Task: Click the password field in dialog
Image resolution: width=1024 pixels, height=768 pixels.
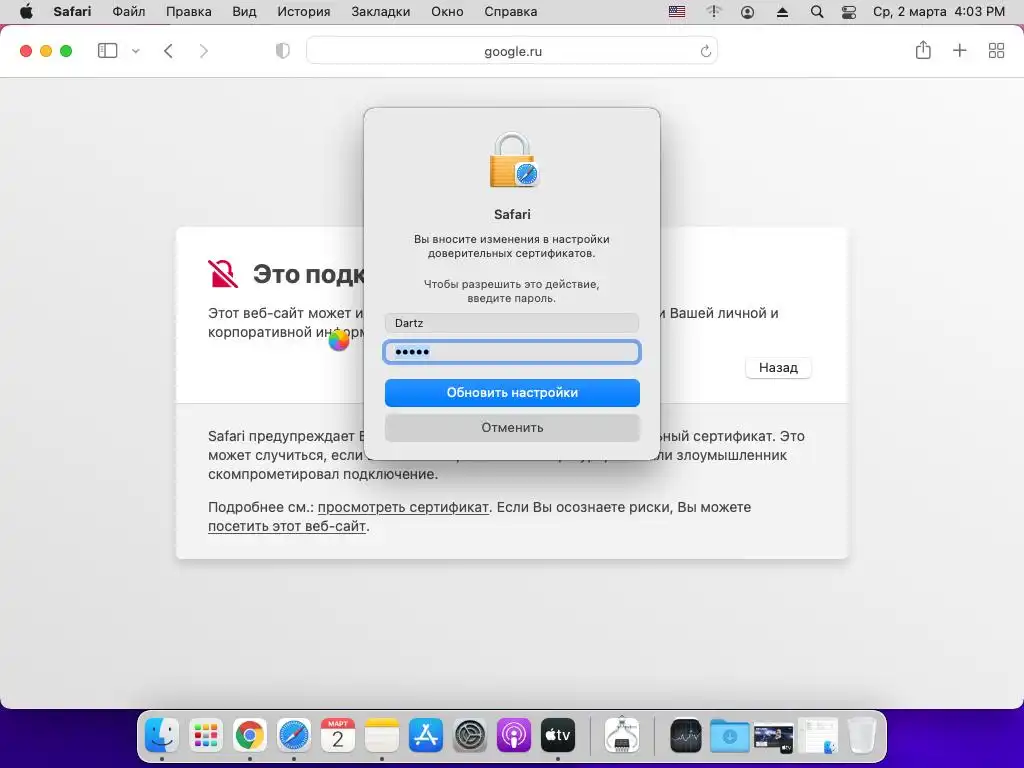Action: click(512, 352)
